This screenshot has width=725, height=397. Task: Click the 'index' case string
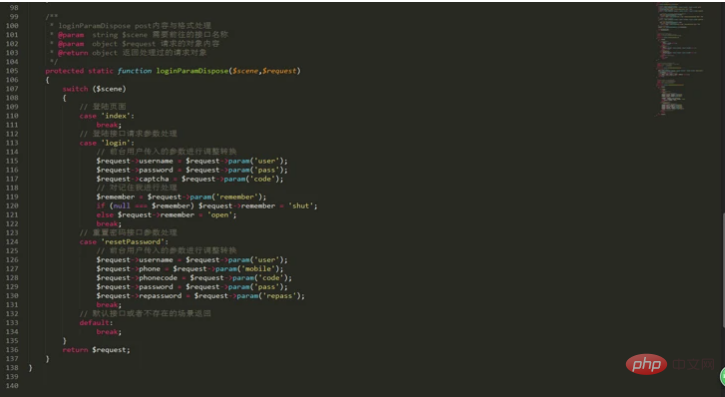tap(116, 116)
